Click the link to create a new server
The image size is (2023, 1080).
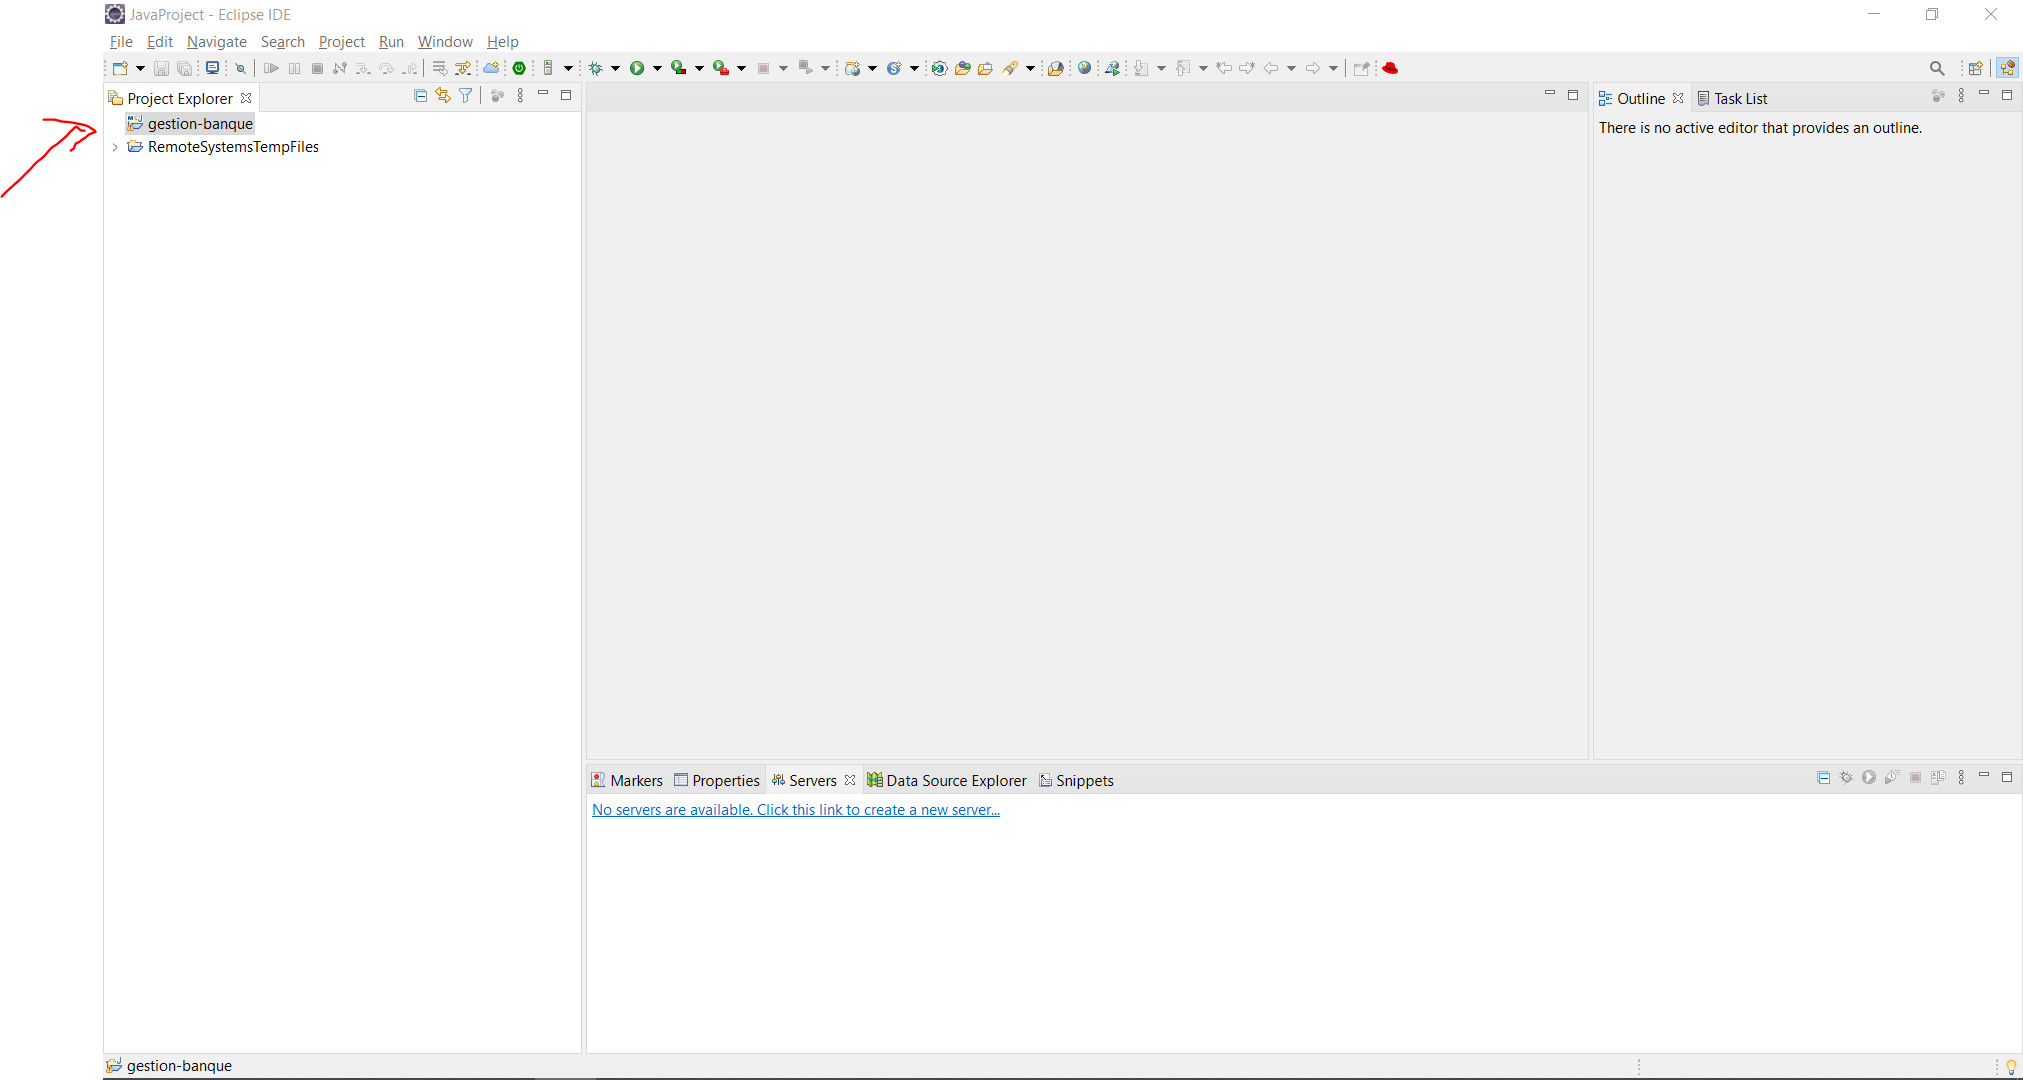click(x=796, y=810)
